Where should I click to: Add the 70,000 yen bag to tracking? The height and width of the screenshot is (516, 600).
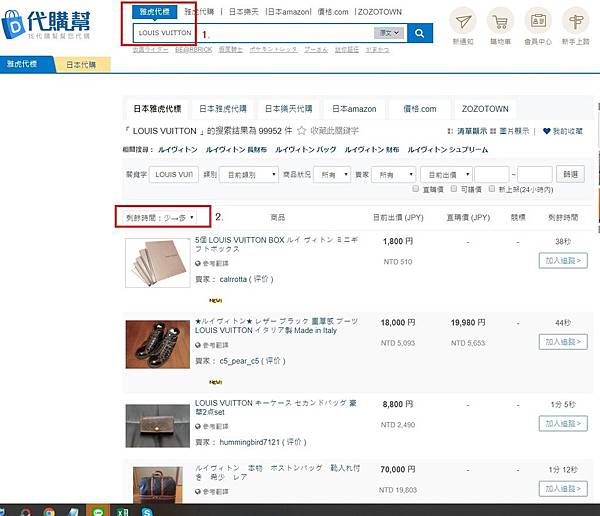tap(563, 488)
